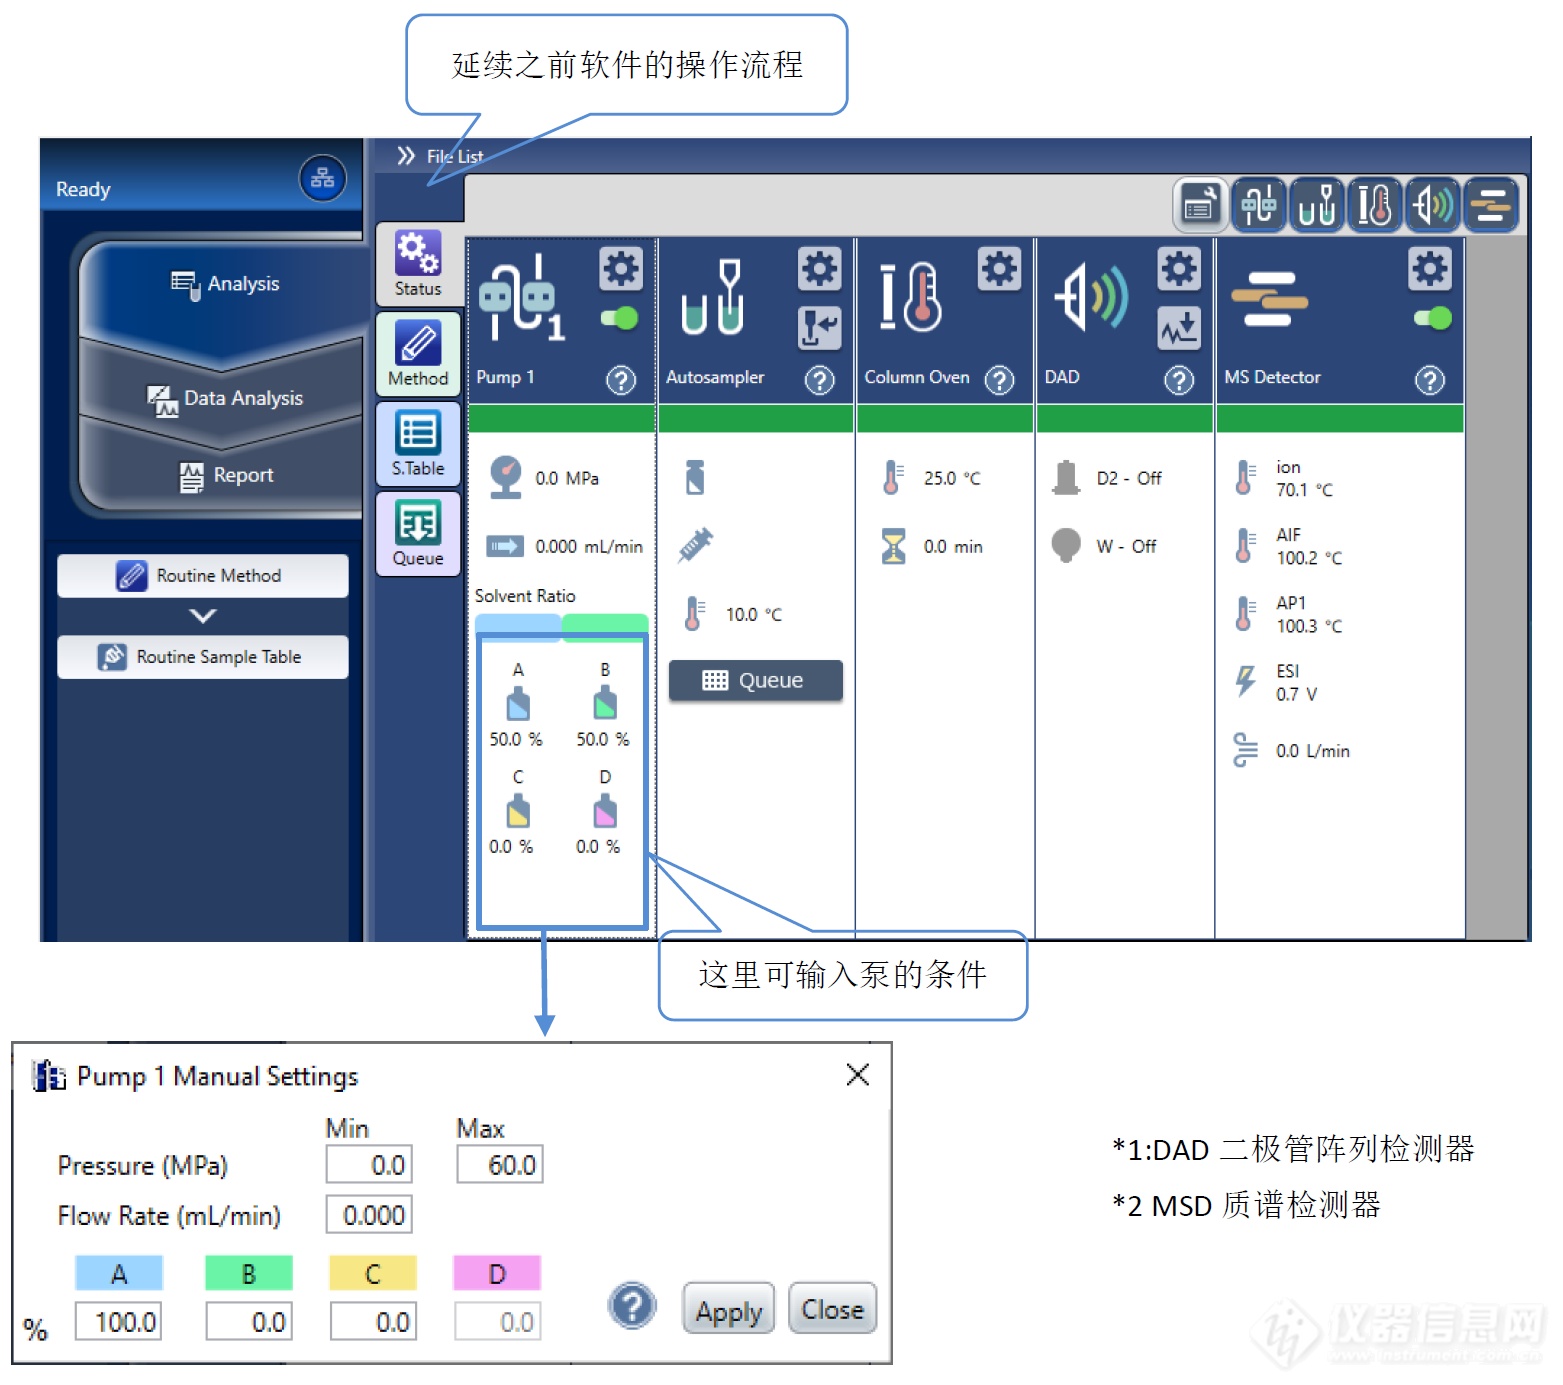Click the pink D solvent color label
The image size is (1563, 1385).
coord(497,1274)
